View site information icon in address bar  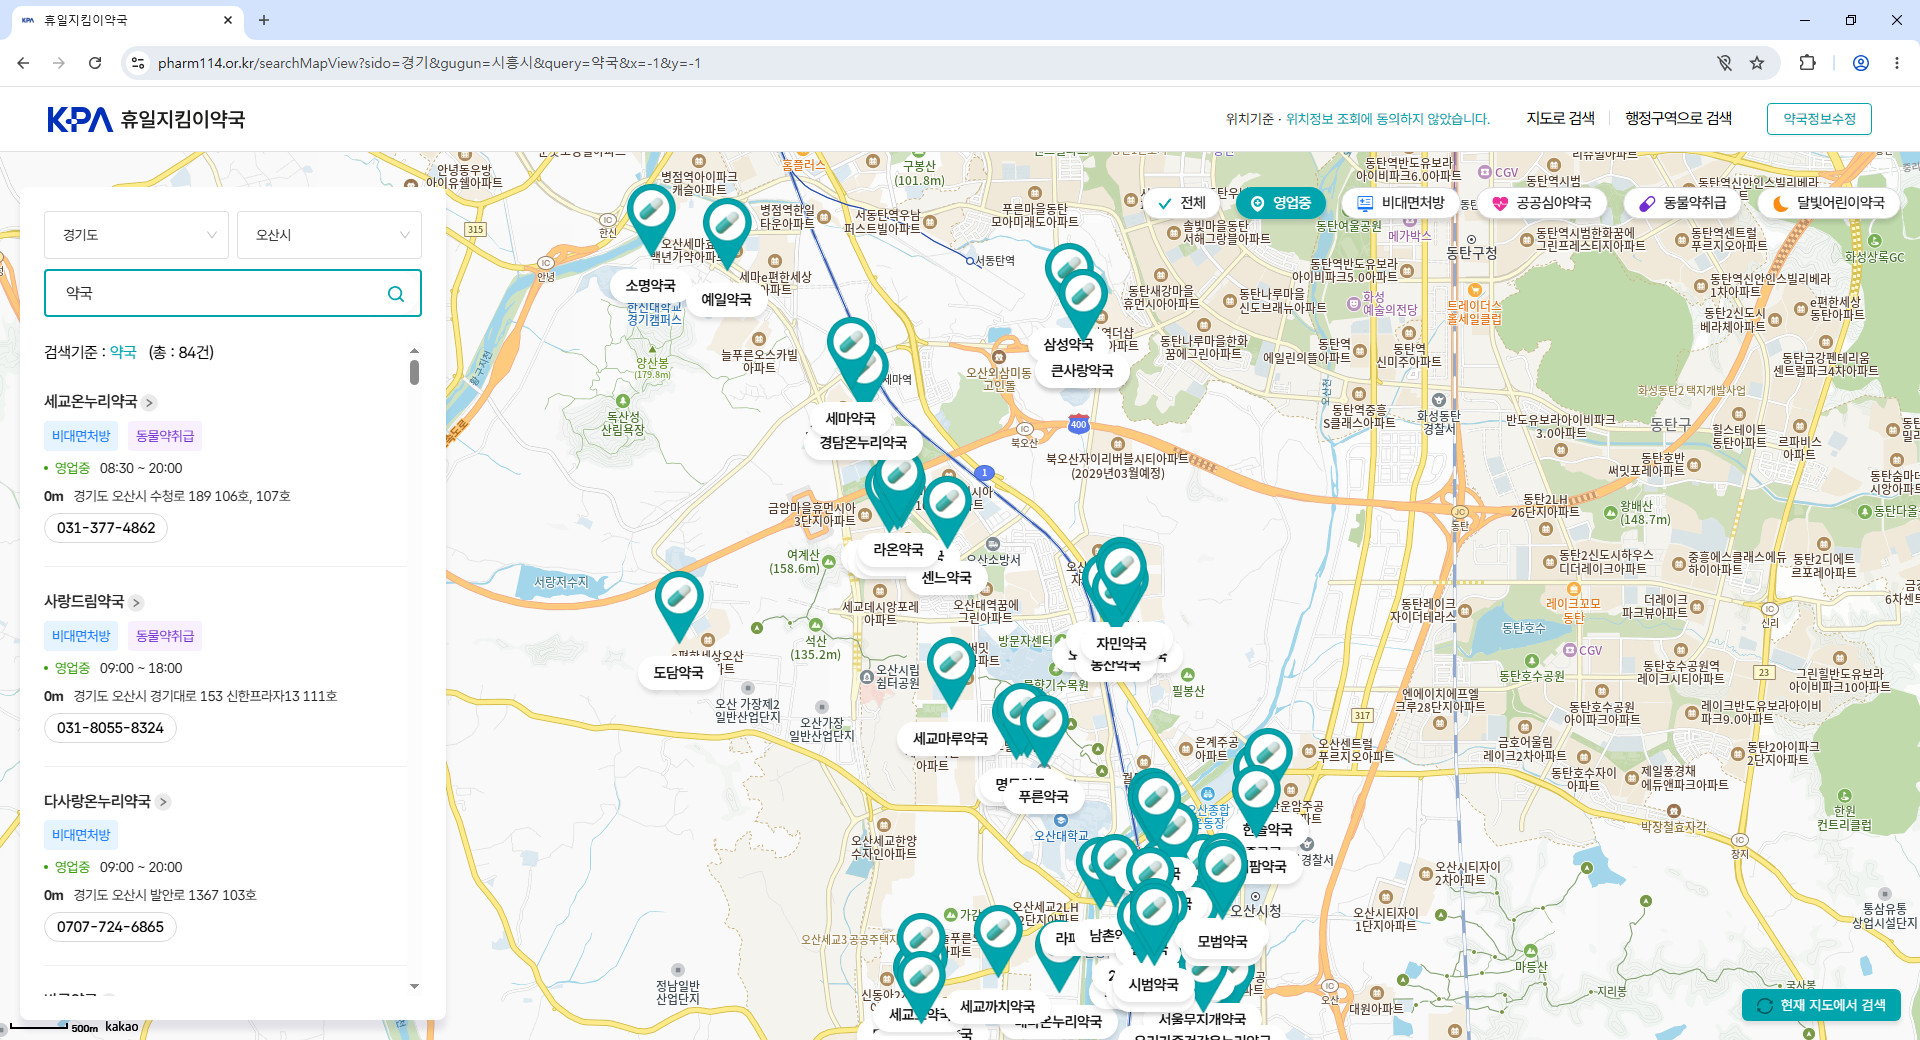139,63
